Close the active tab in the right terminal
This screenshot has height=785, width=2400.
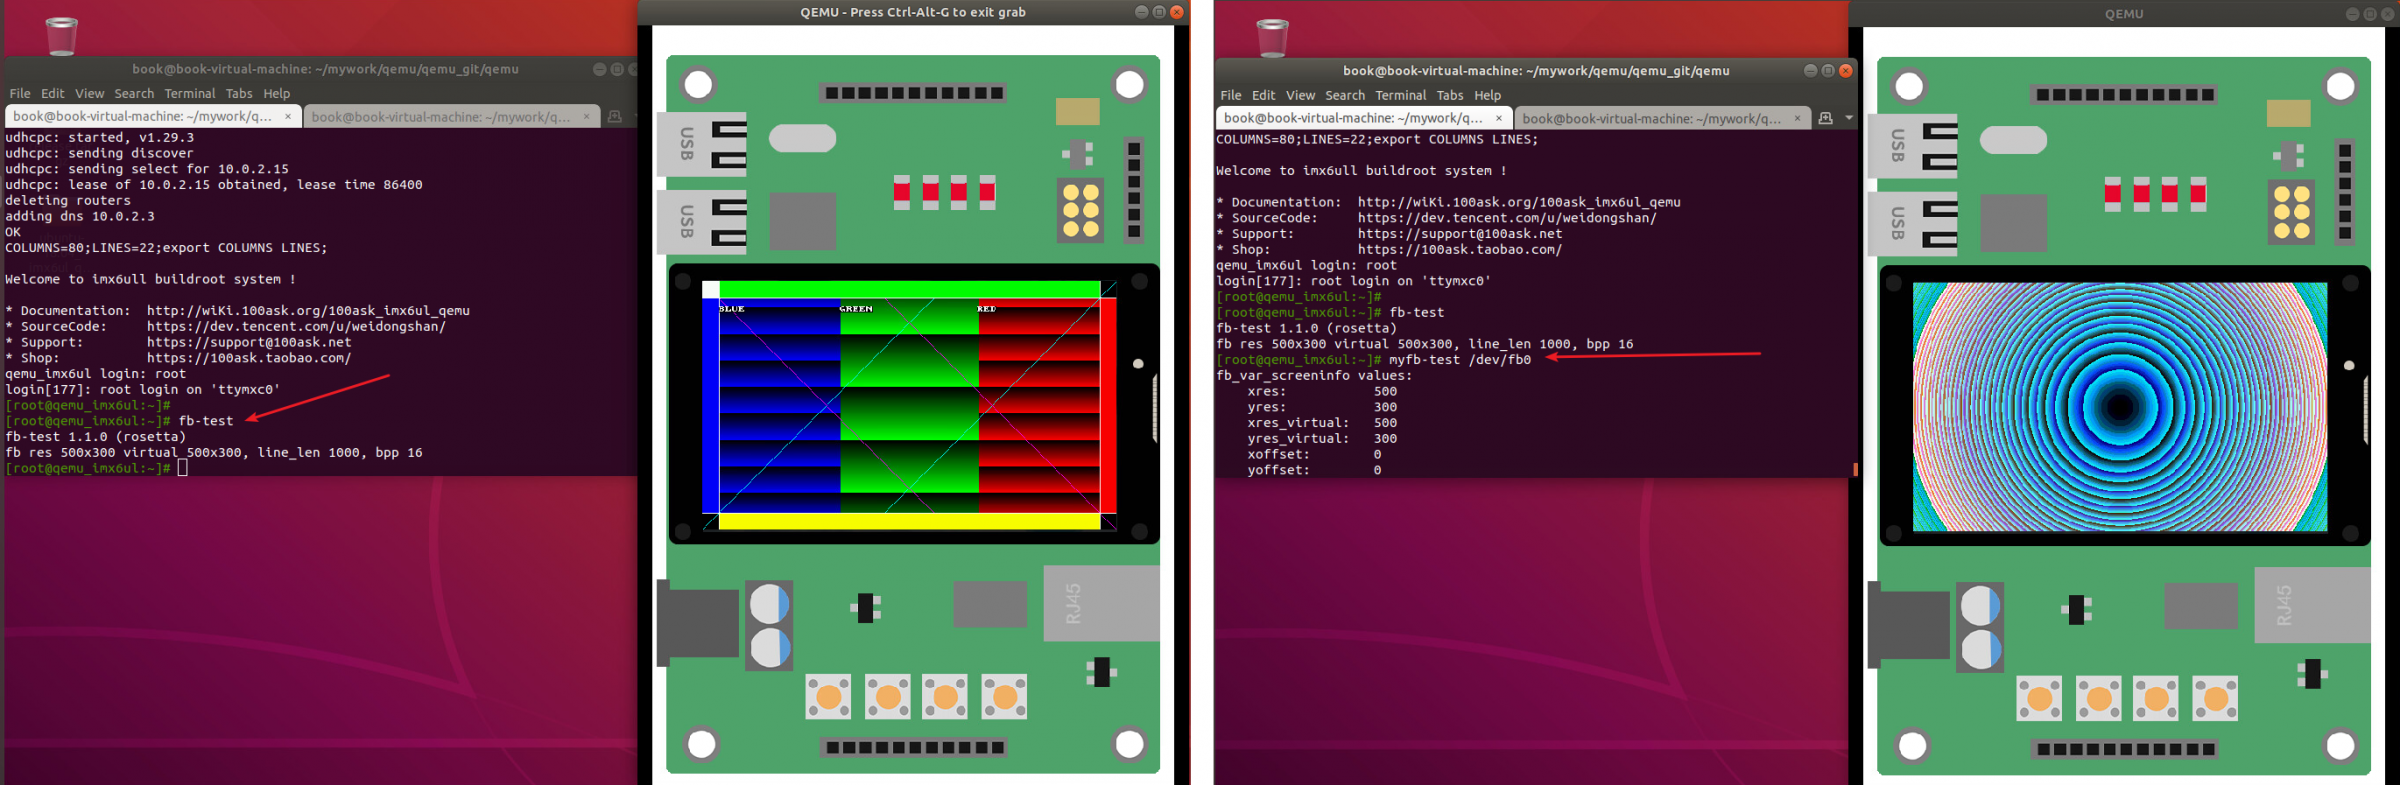pos(1498,118)
